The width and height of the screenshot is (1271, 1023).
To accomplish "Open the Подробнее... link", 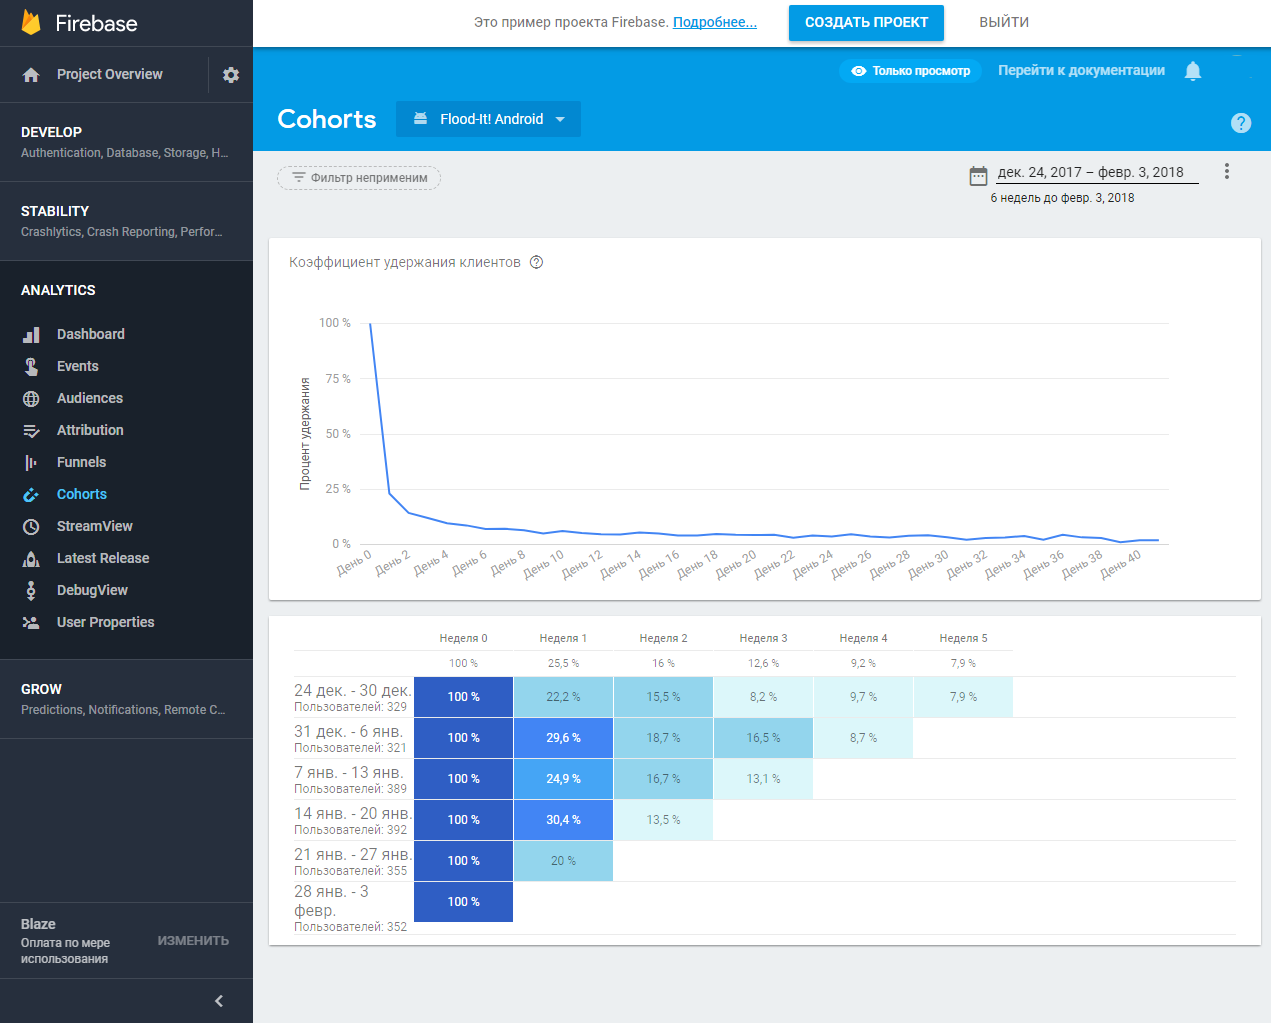I will click(715, 22).
